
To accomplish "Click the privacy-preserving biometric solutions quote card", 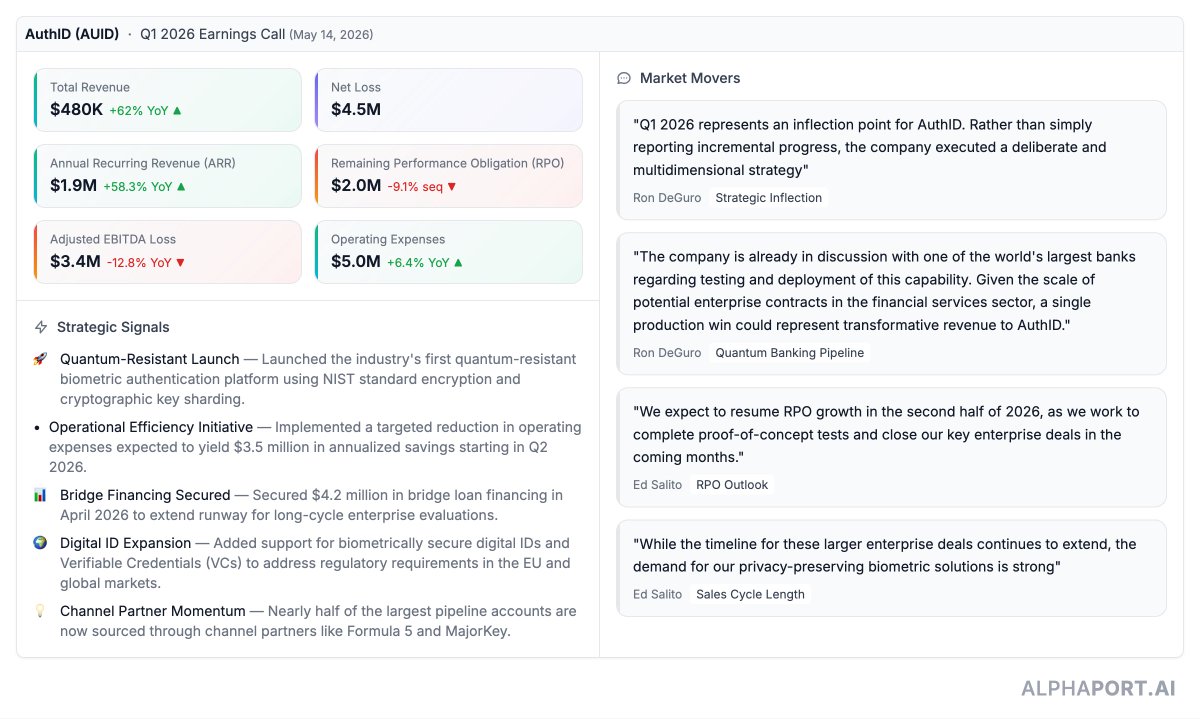I will [892, 568].
